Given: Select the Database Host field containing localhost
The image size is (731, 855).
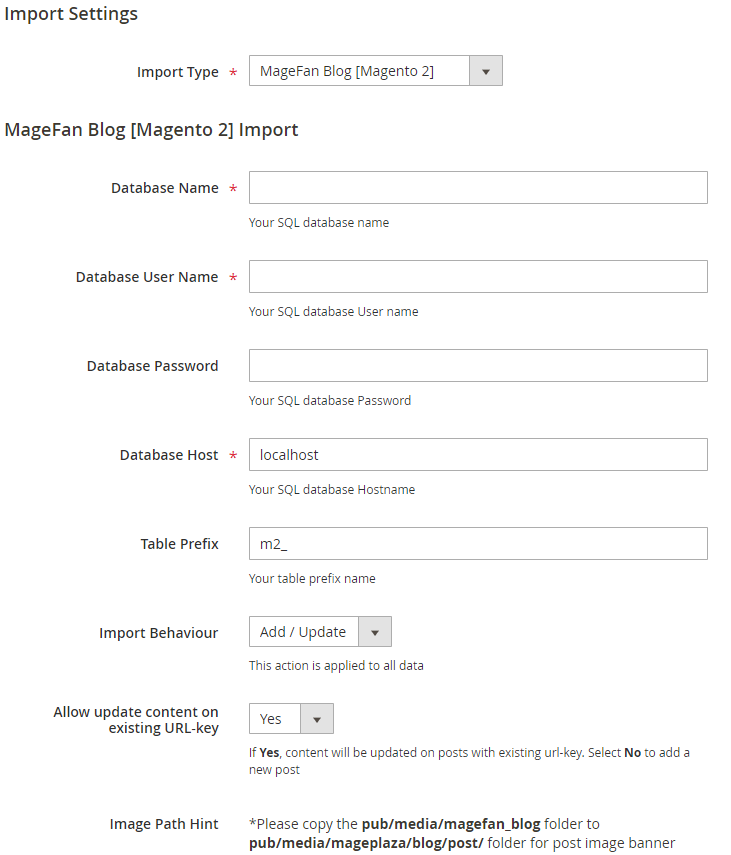Looking at the screenshot, I should click(478, 455).
